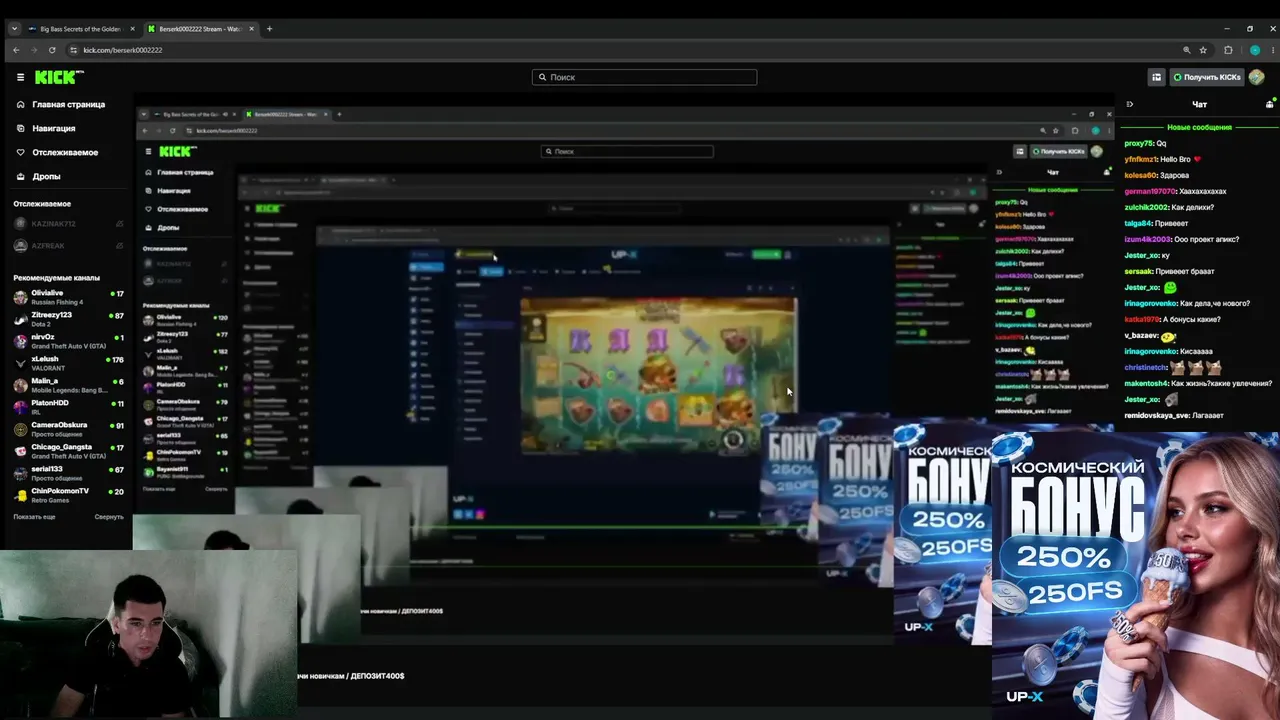Go back using the browser back arrow
Image resolution: width=1280 pixels, height=720 pixels.
pyautogui.click(x=16, y=50)
